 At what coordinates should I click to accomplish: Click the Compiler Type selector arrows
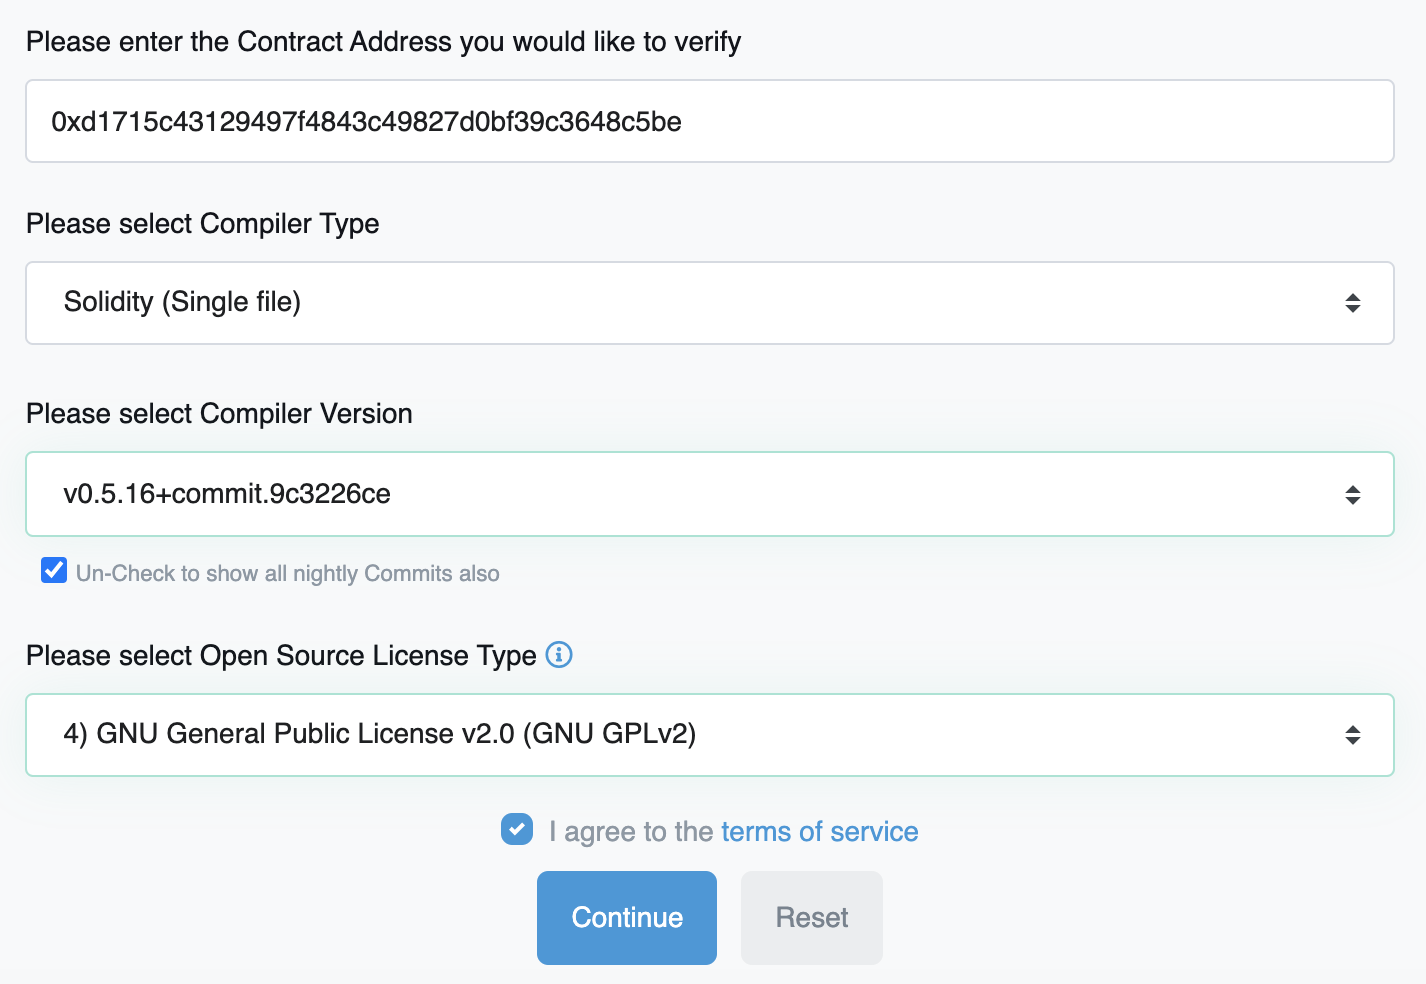tap(1352, 303)
